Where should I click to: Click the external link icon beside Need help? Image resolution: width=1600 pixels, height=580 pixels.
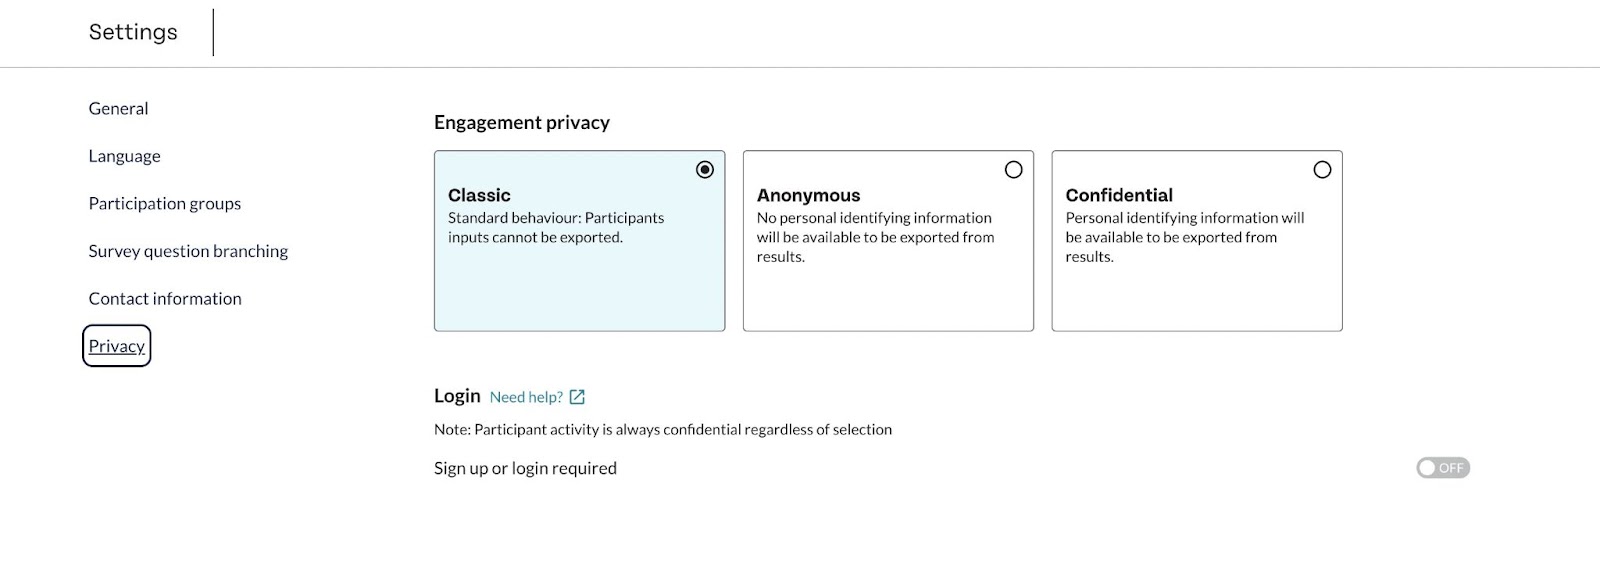pyautogui.click(x=577, y=397)
